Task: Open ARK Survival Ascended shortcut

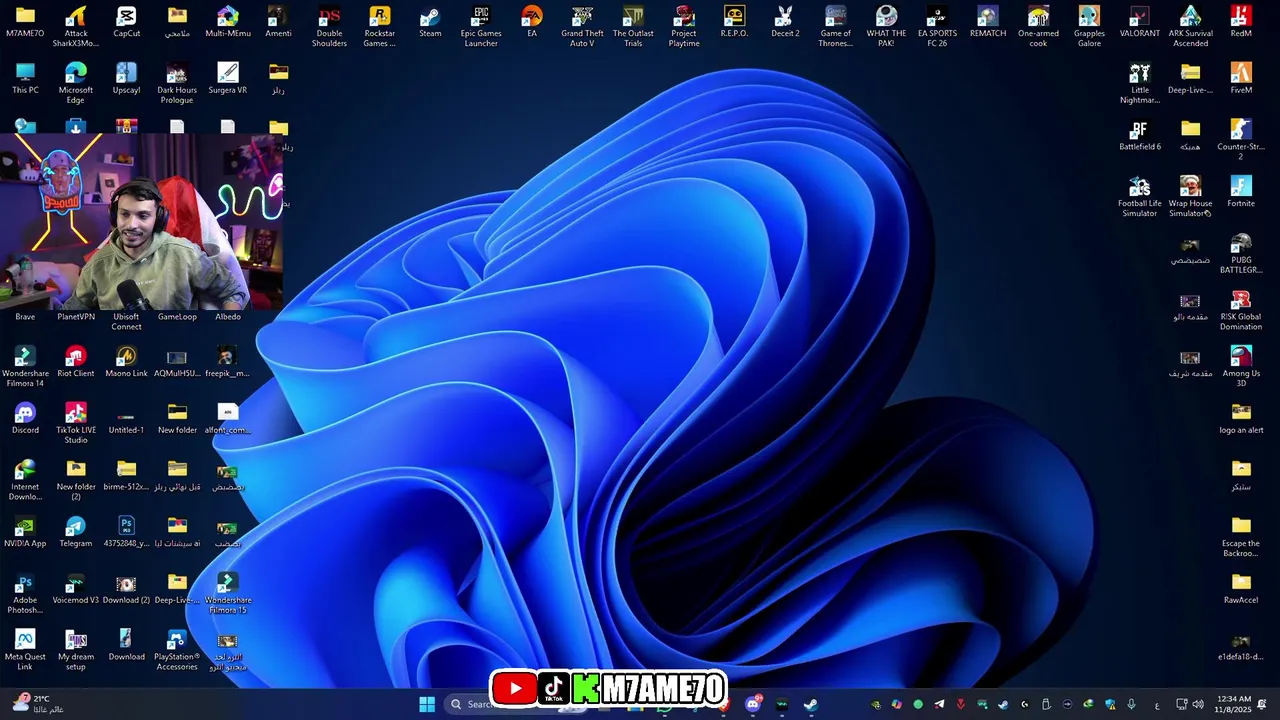Action: (1190, 26)
